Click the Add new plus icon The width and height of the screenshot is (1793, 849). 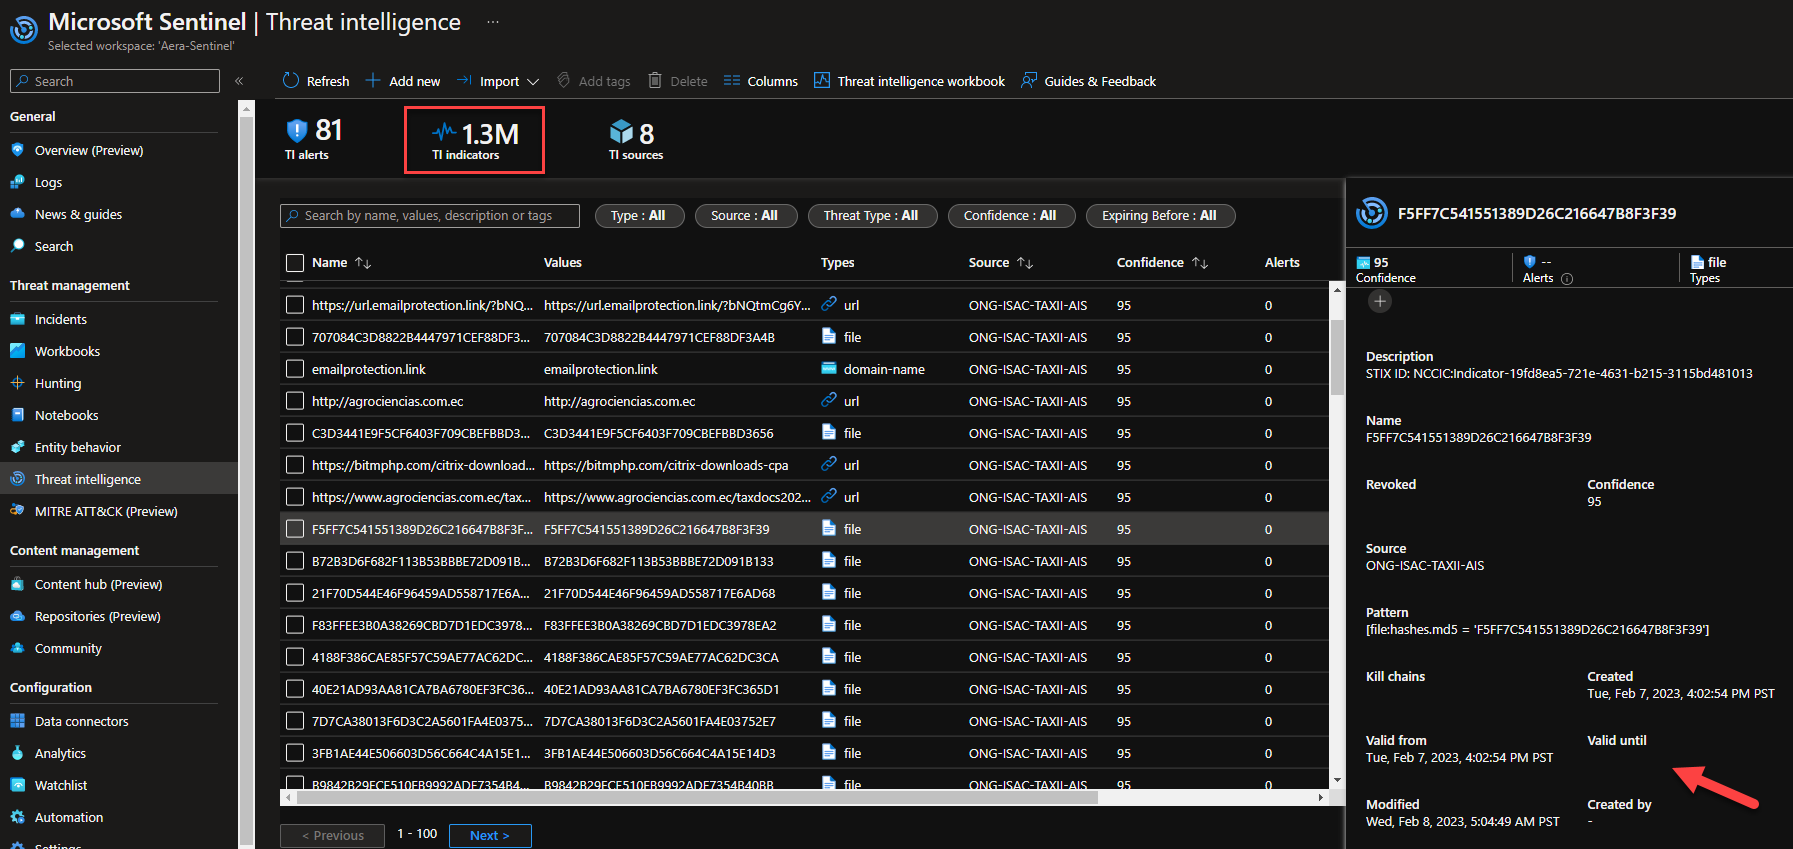(373, 80)
